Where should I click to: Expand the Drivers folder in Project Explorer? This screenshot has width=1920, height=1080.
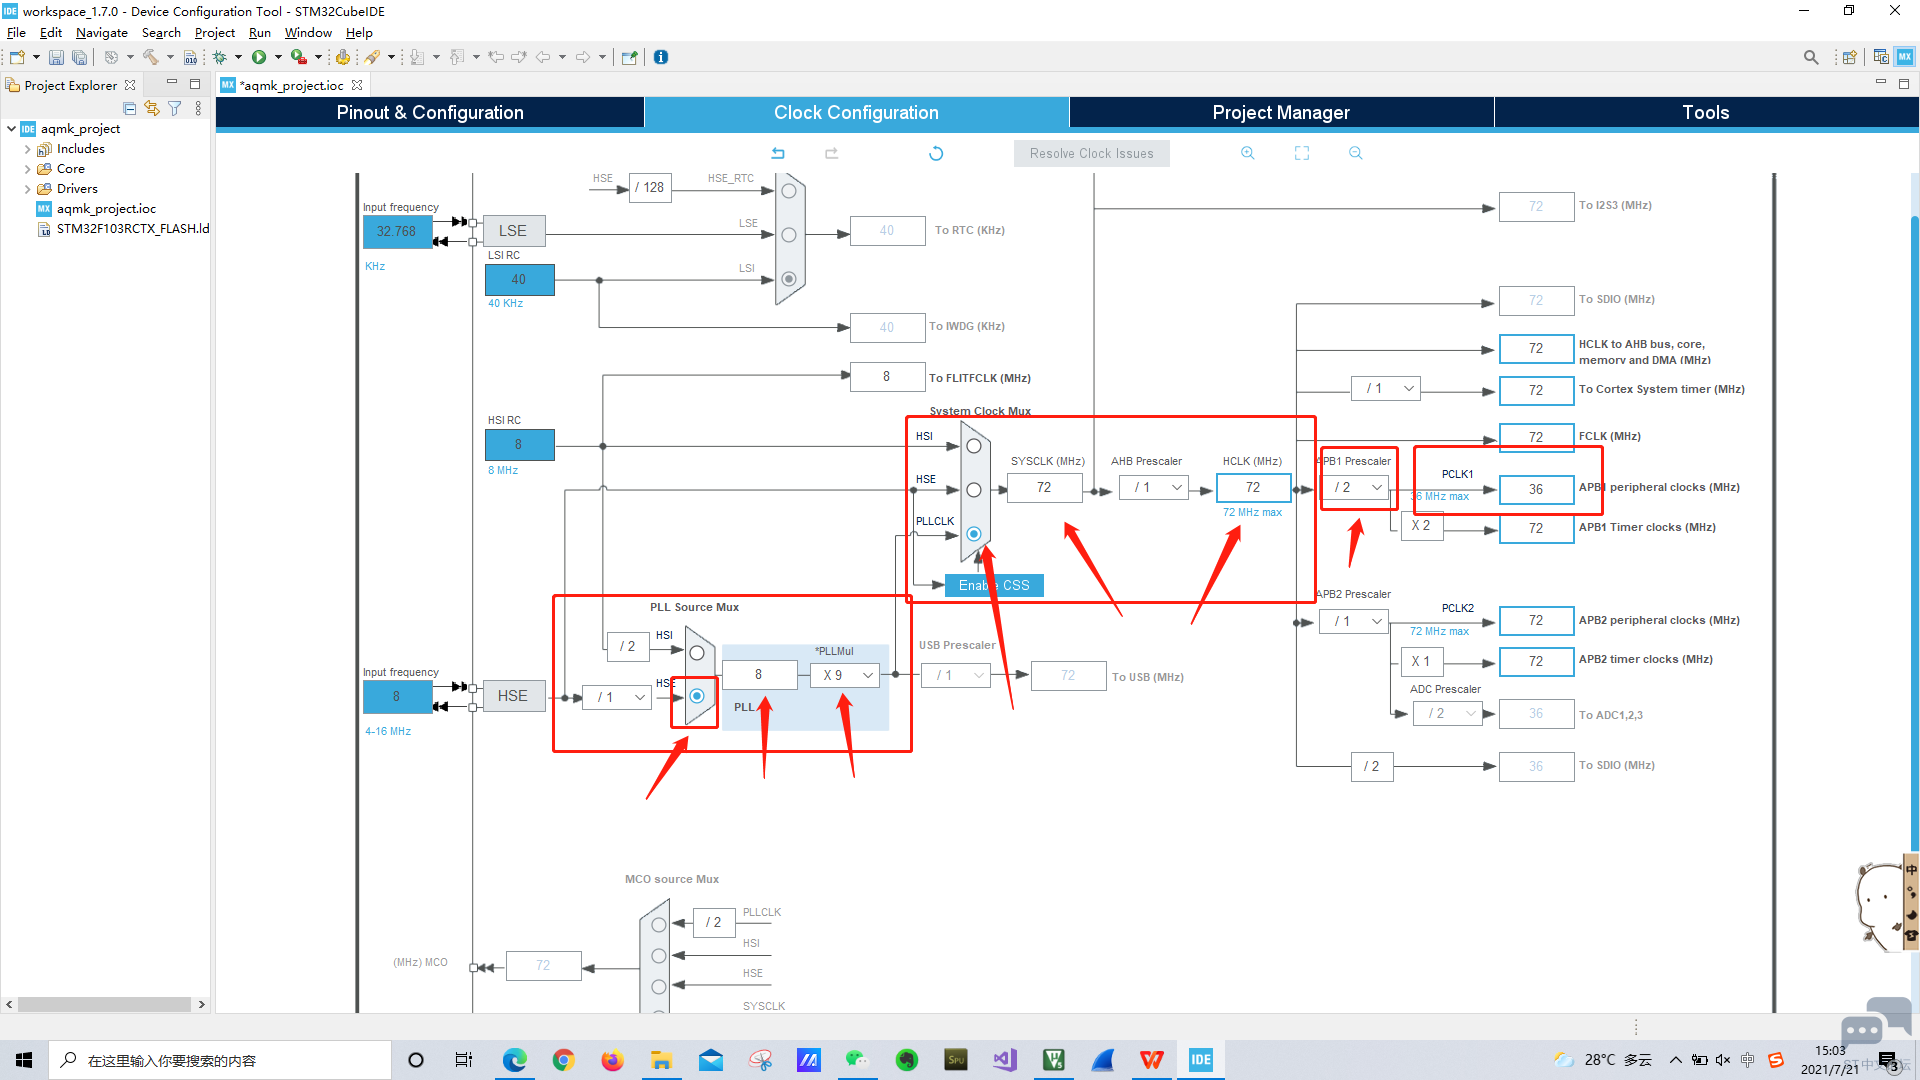point(27,189)
